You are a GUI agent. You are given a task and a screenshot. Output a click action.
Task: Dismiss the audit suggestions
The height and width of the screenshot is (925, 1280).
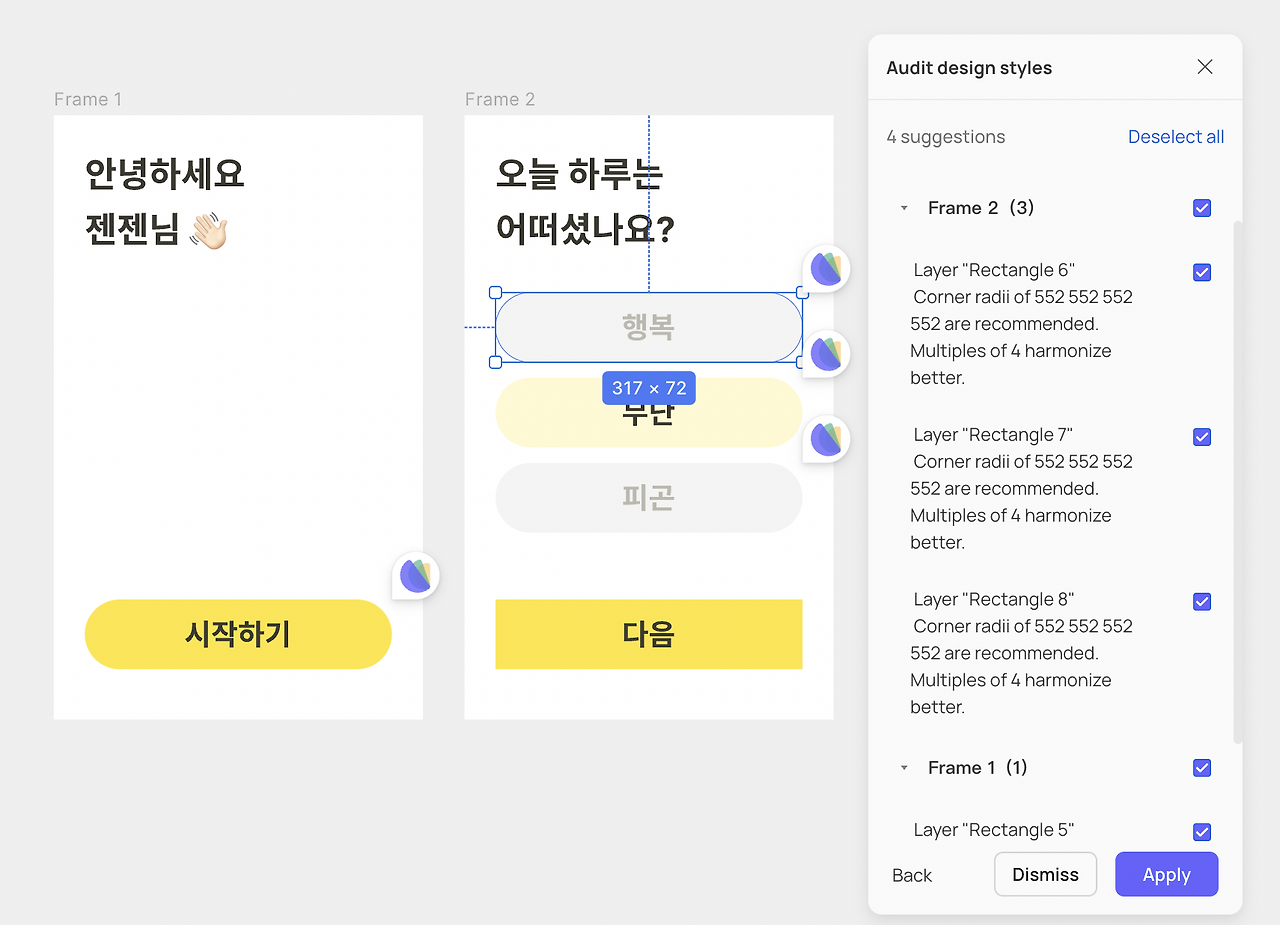point(1045,874)
